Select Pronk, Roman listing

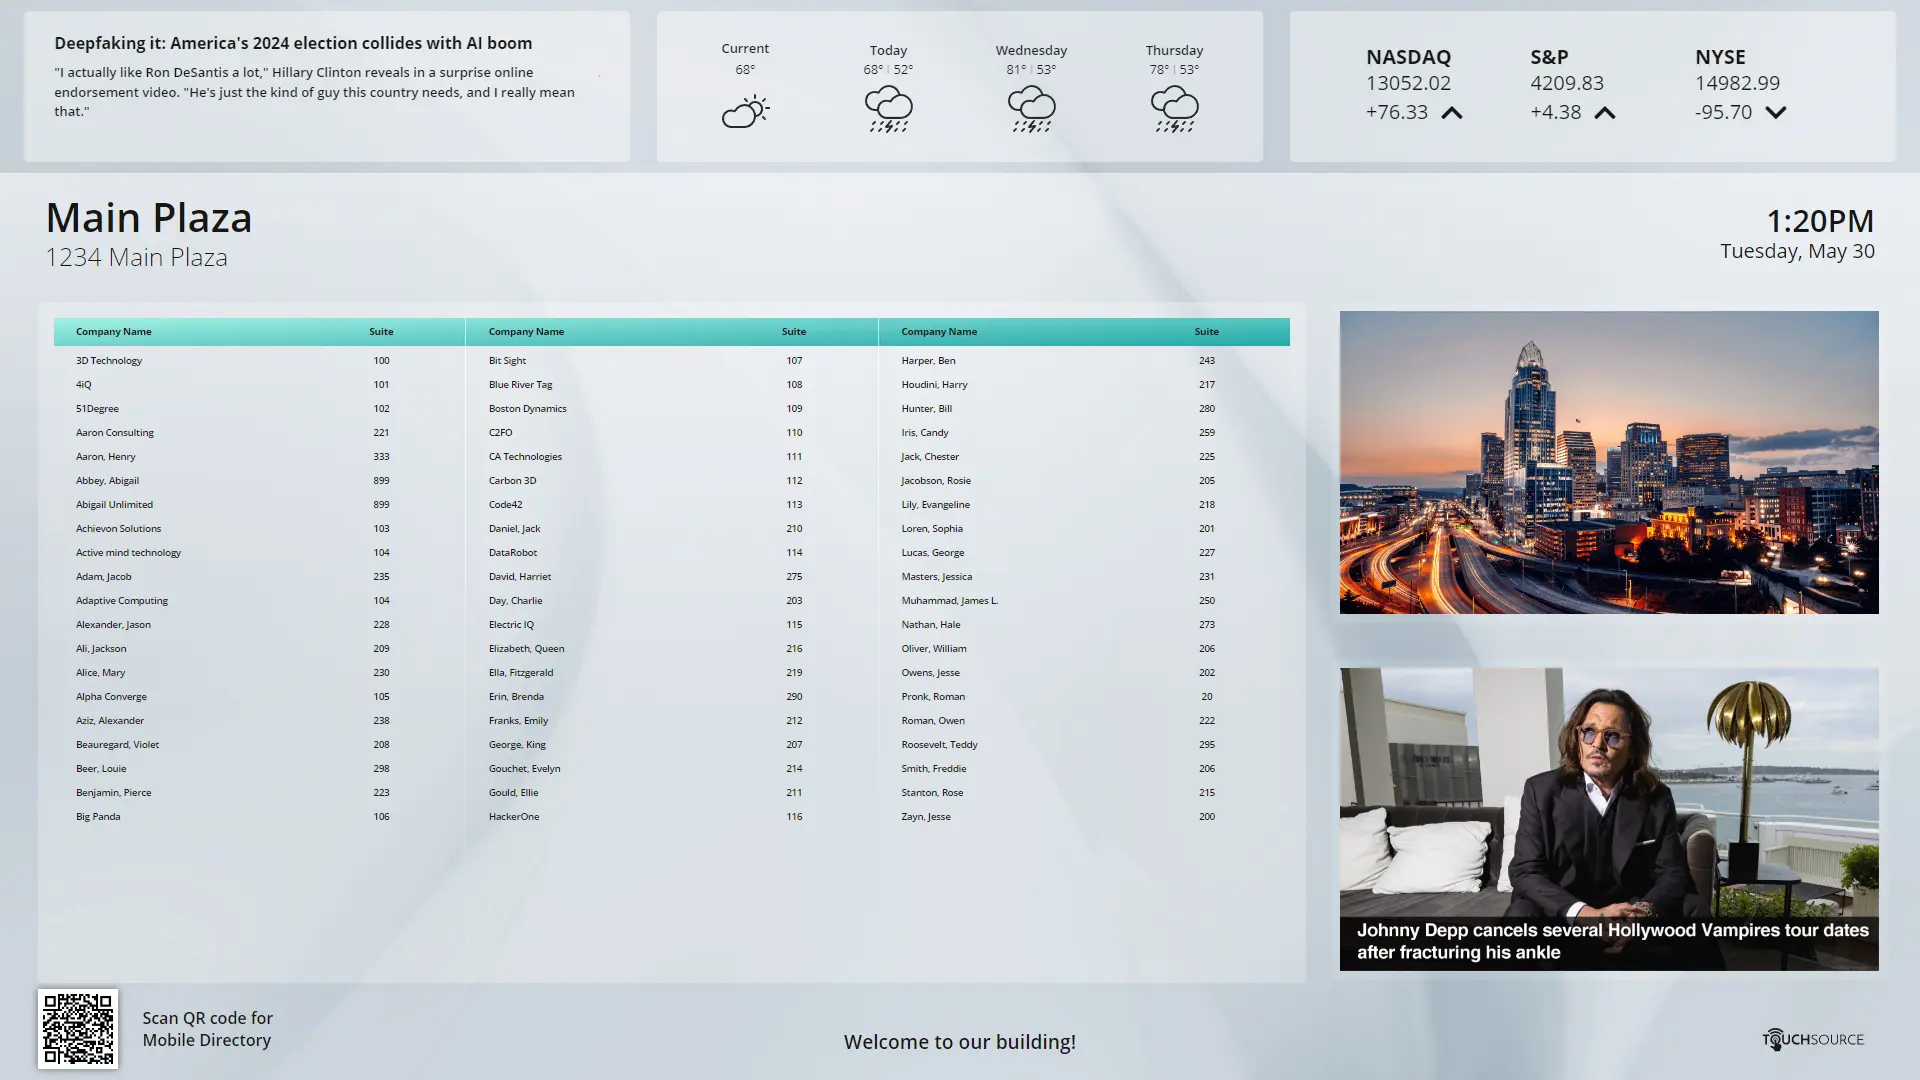[x=1084, y=697]
